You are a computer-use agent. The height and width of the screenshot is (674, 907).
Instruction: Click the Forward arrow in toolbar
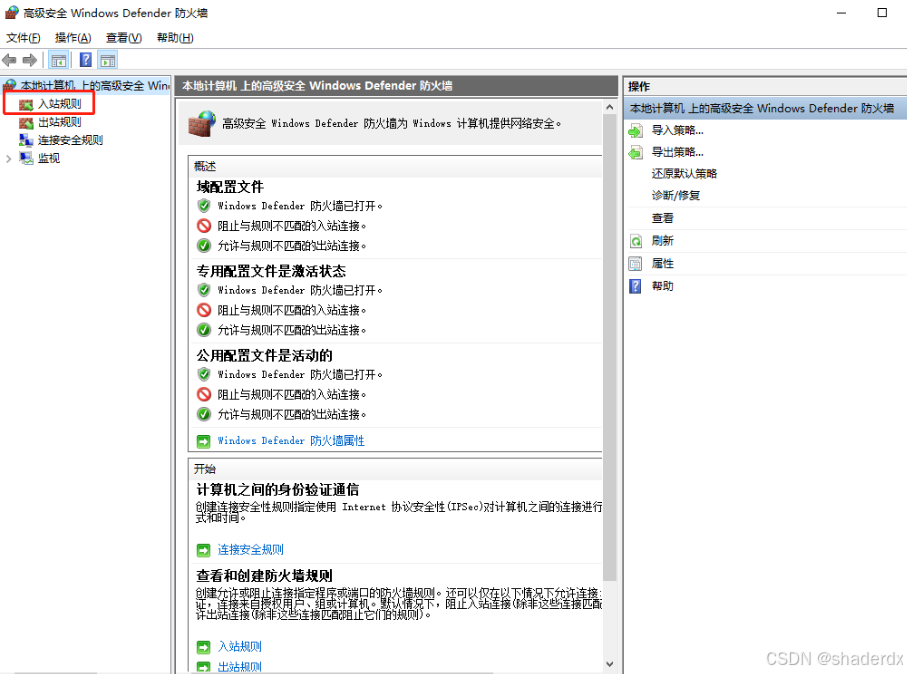(x=30, y=60)
